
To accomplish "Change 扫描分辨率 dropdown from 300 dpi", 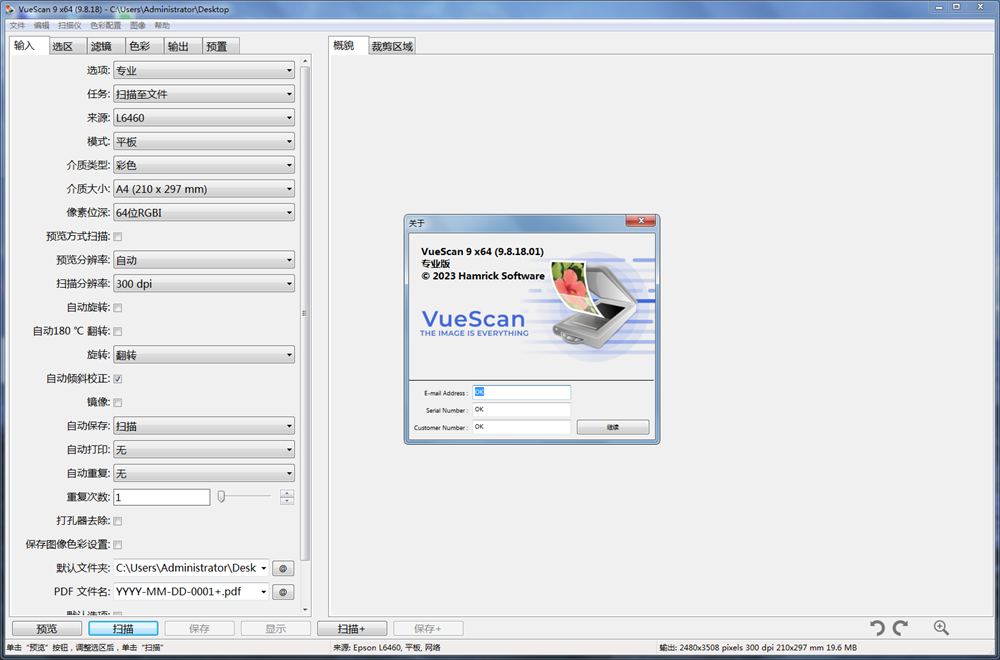I will (204, 284).
